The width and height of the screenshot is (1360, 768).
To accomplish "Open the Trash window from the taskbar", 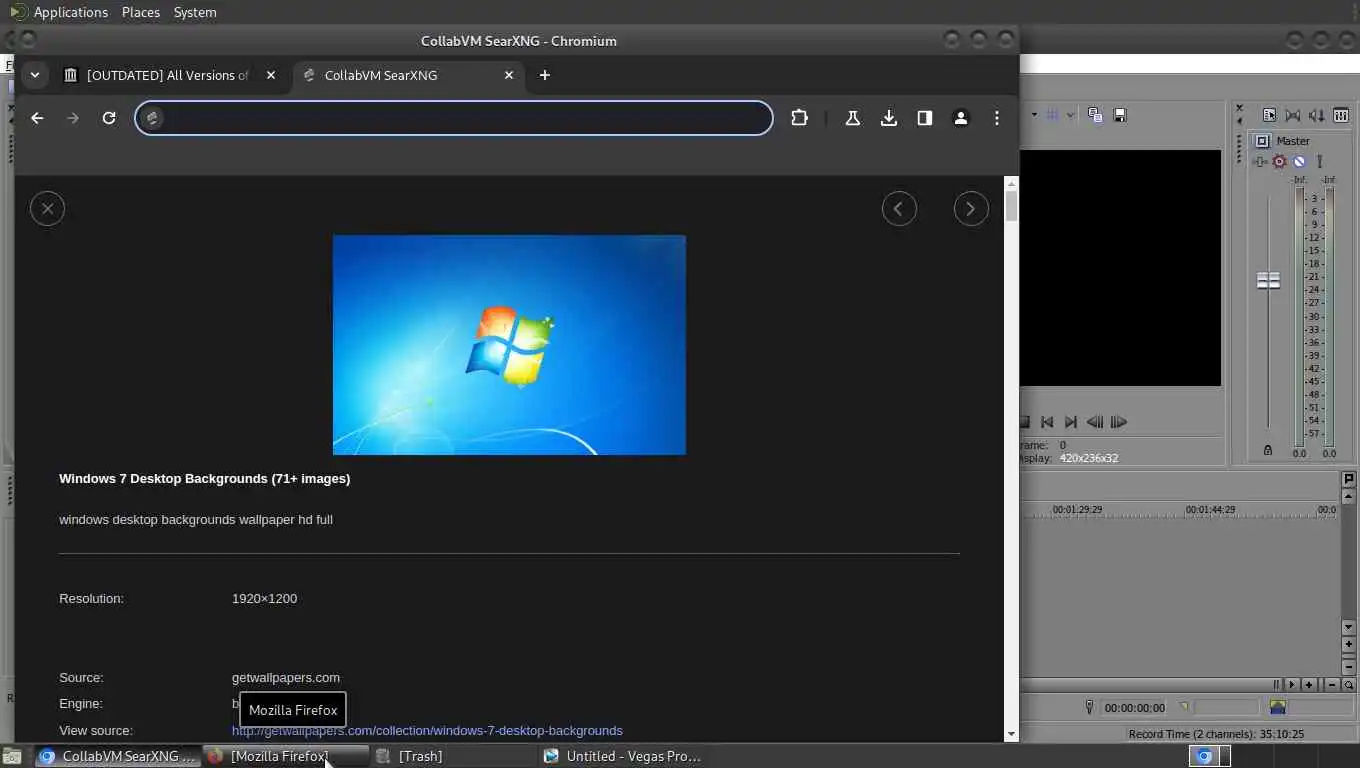I will tap(453, 756).
